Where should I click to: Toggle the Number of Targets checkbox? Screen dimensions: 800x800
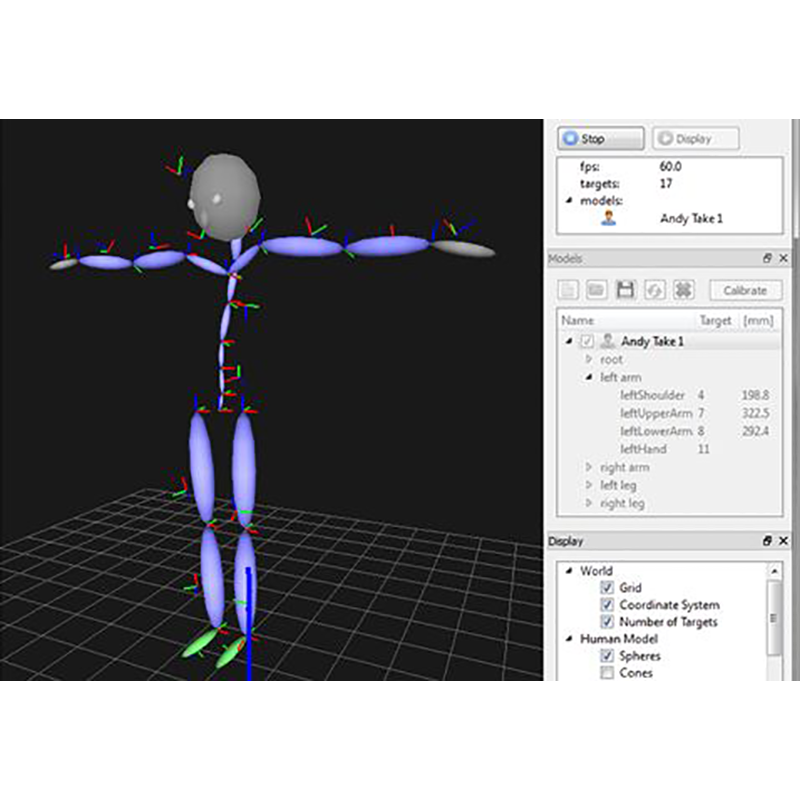pos(607,621)
